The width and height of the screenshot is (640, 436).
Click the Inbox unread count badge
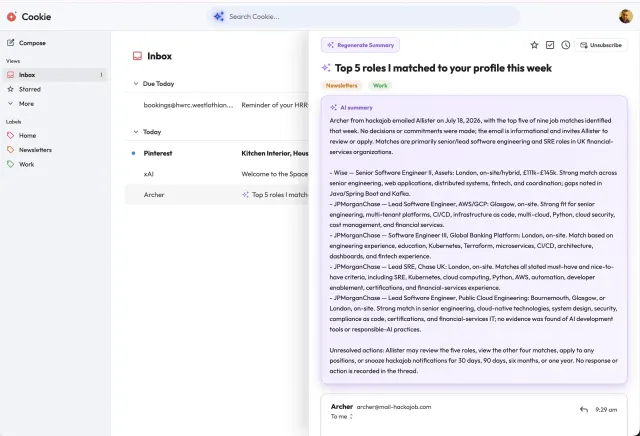pos(101,75)
